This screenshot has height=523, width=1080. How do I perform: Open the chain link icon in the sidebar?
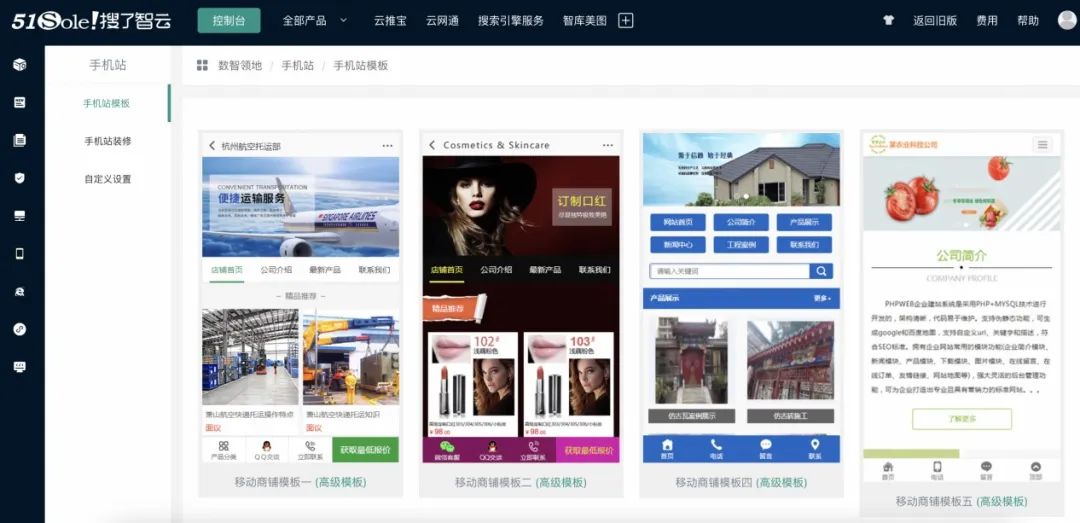pos(20,329)
